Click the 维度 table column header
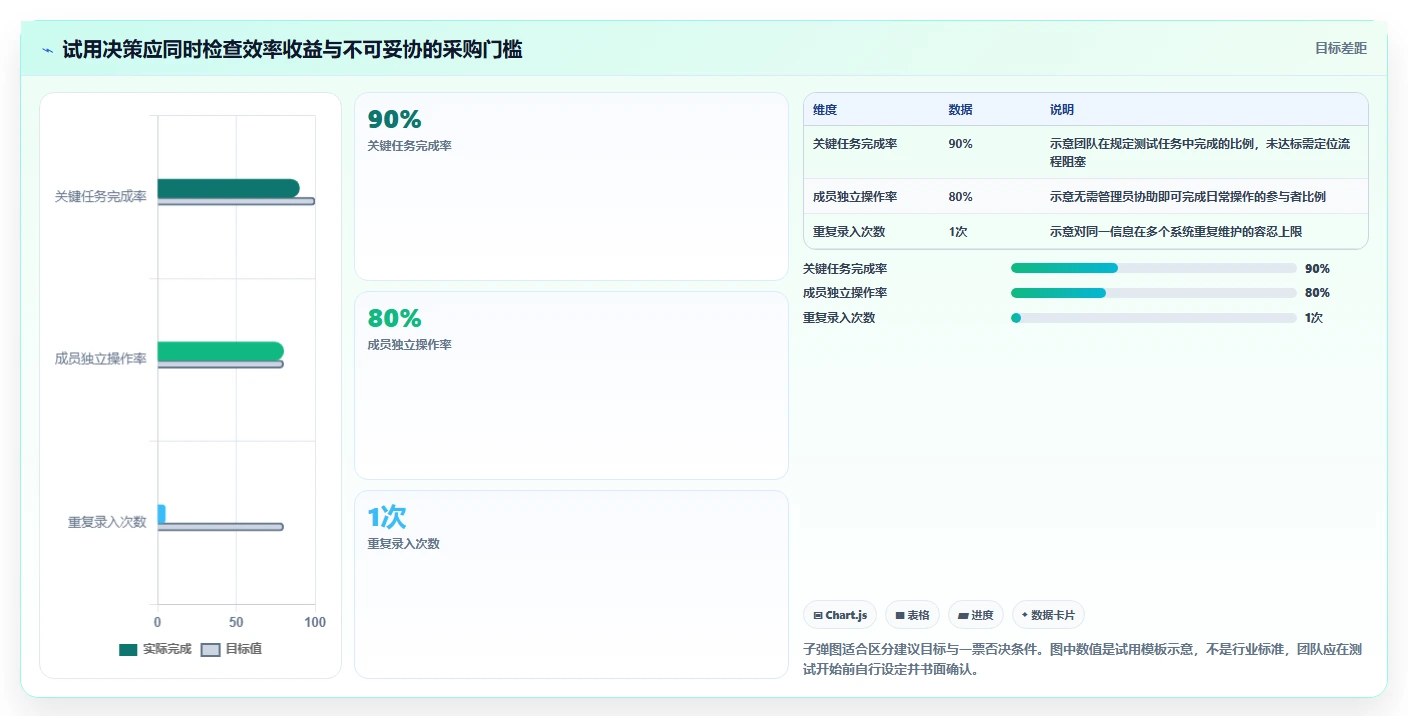Image resolution: width=1408 pixels, height=716 pixels. [x=825, y=110]
